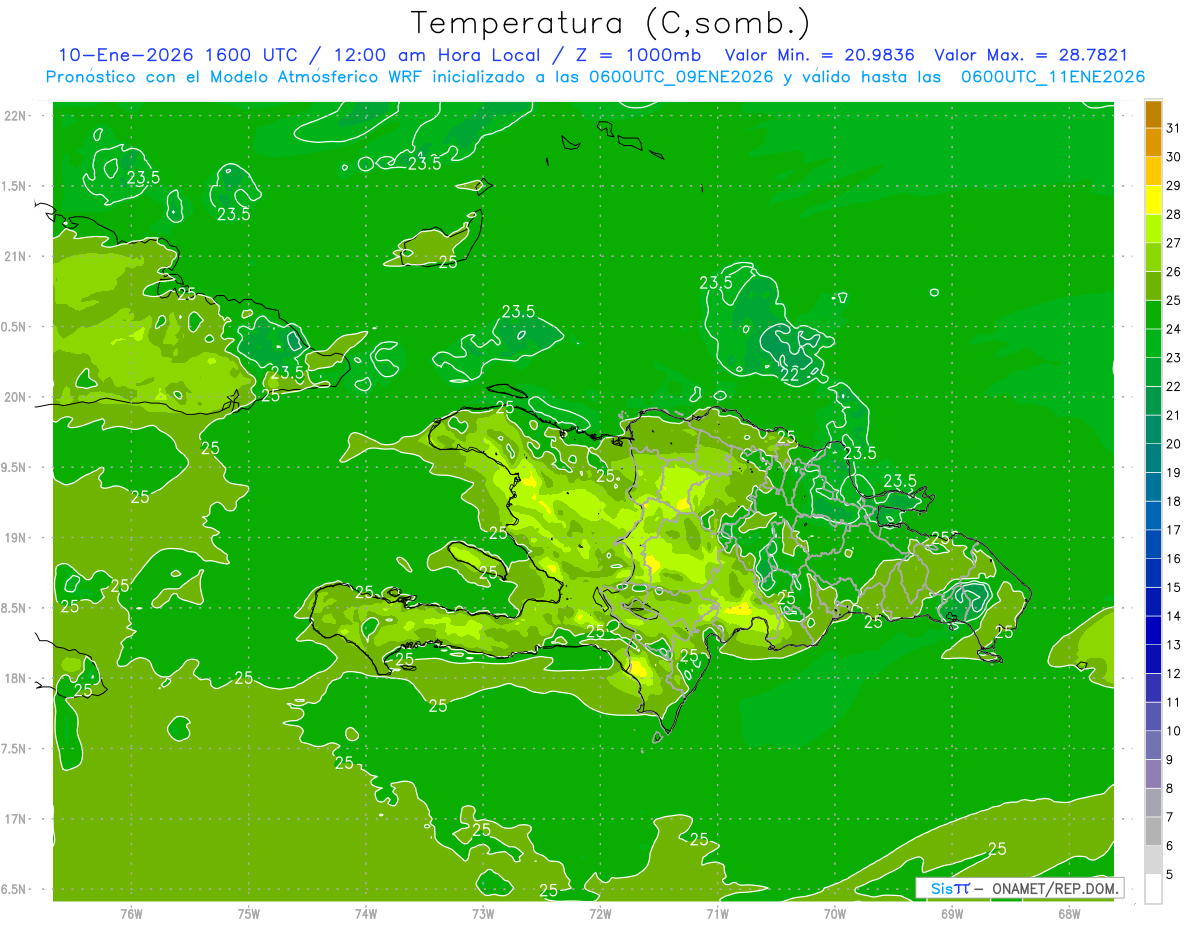Click the '76W' longitude axis label
1200x927 pixels.
[131, 914]
